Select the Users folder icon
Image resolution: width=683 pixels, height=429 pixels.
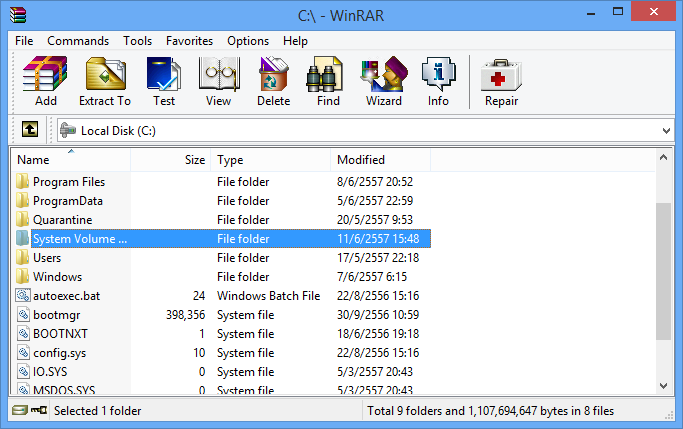click(x=23, y=257)
